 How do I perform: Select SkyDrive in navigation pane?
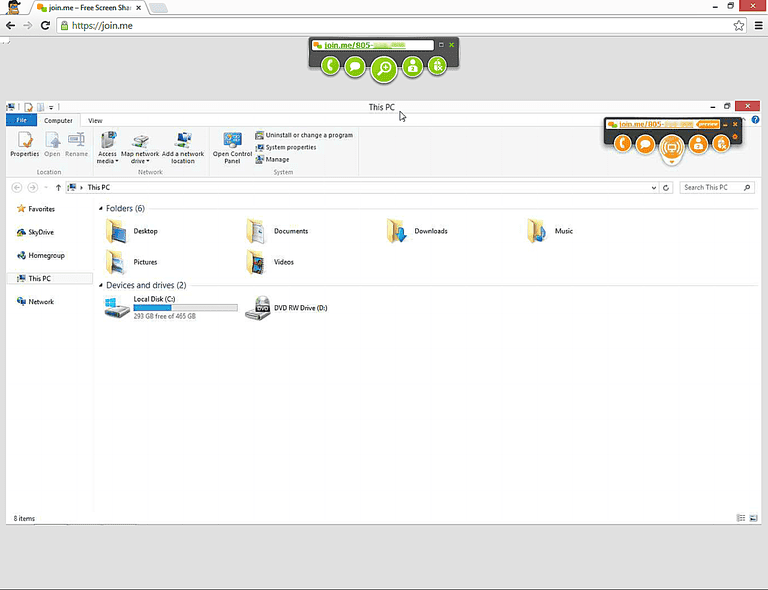(x=35, y=232)
